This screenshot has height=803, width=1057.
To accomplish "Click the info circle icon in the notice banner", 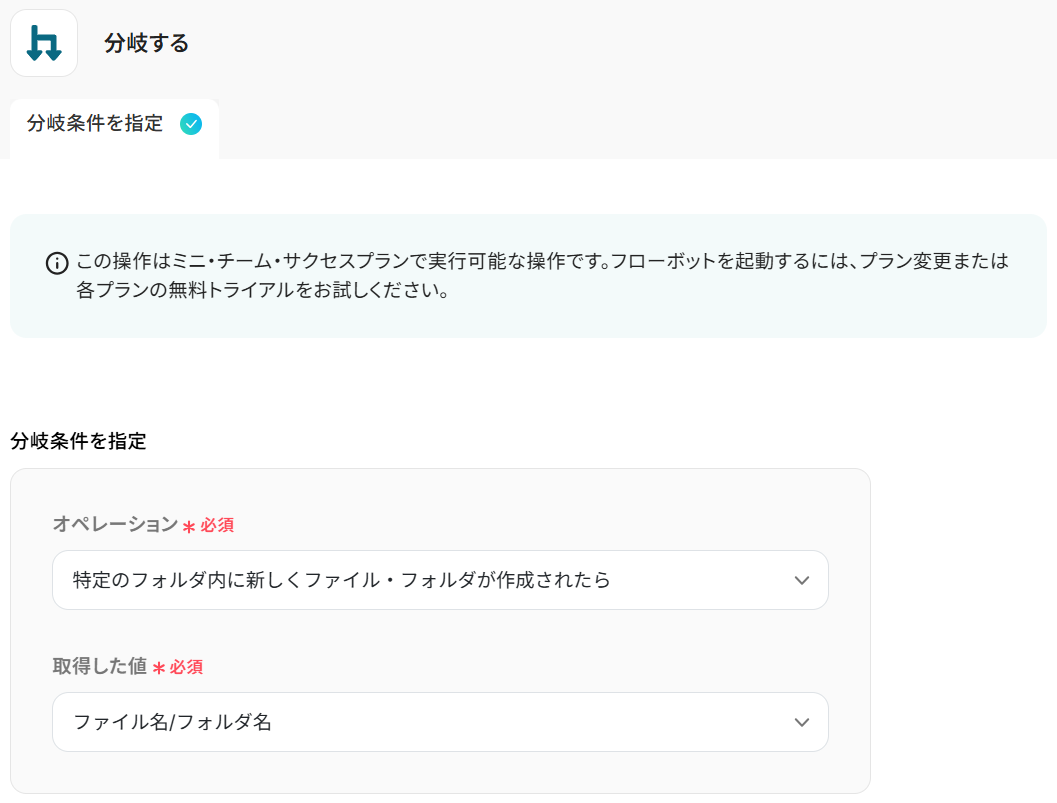I will point(57,263).
